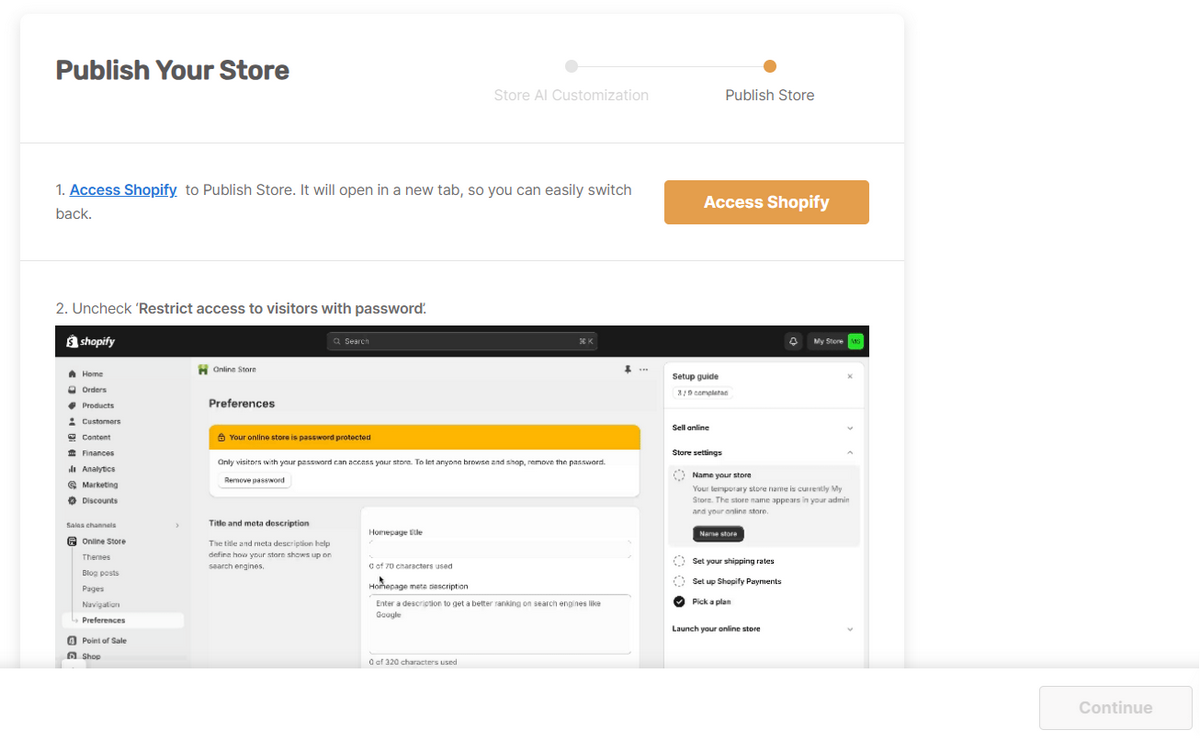Click the Shopify logo in the tutorial image

click(x=91, y=341)
